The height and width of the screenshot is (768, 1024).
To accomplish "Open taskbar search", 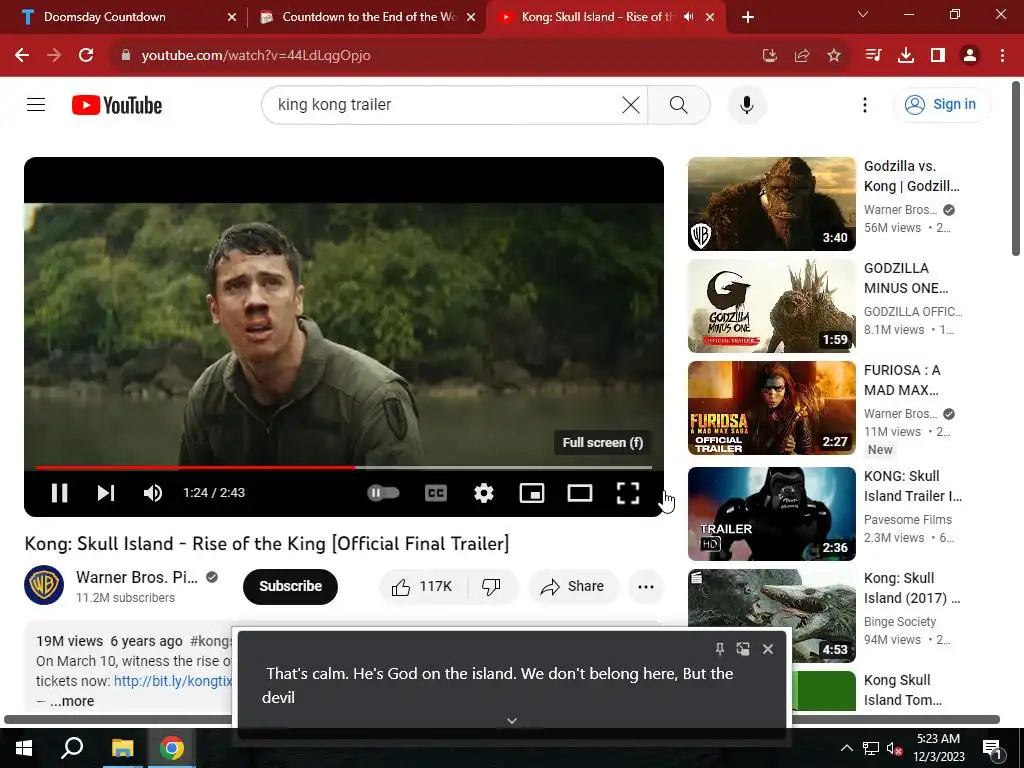I will point(72,748).
